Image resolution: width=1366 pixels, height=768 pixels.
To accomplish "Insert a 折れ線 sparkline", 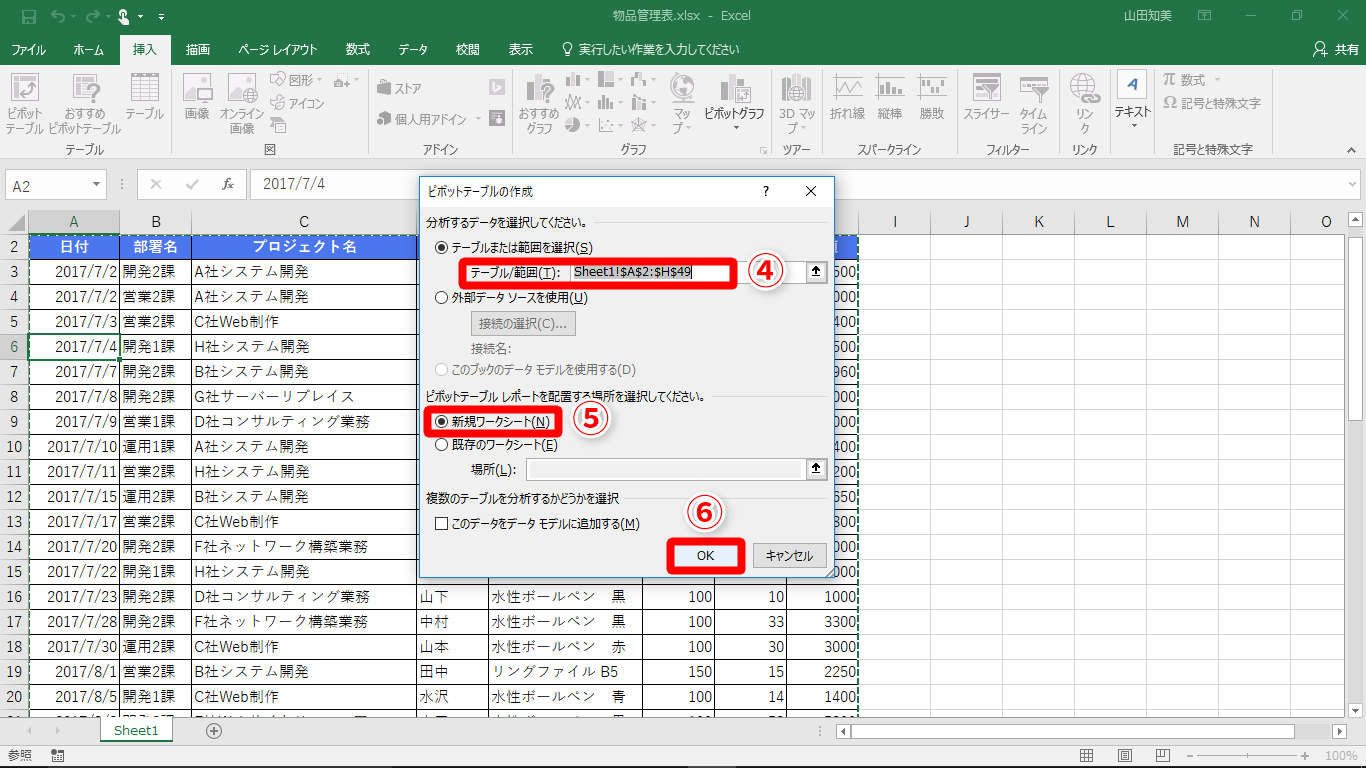I will [847, 96].
